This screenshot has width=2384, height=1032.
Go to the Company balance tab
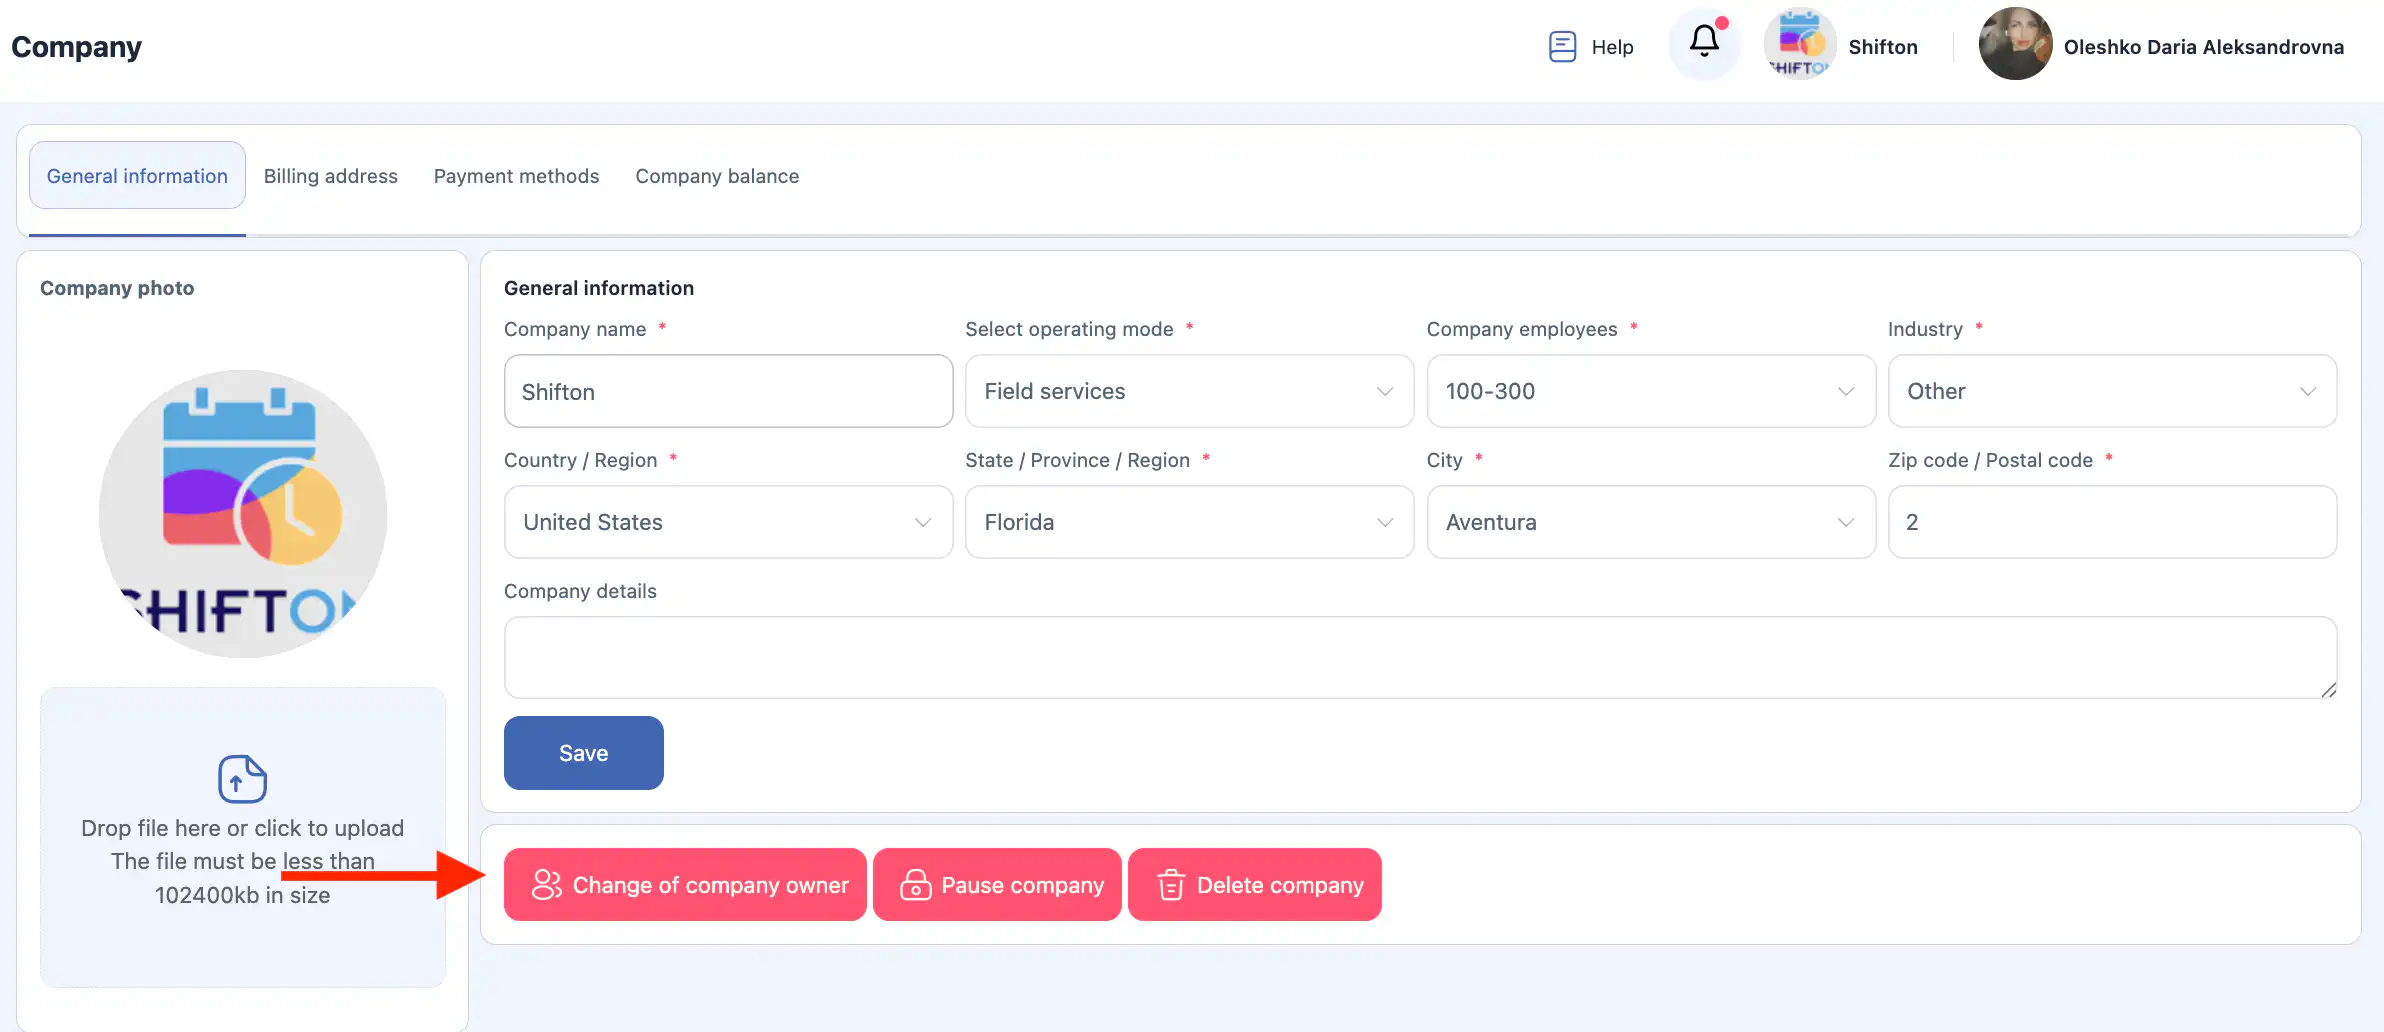click(x=717, y=176)
